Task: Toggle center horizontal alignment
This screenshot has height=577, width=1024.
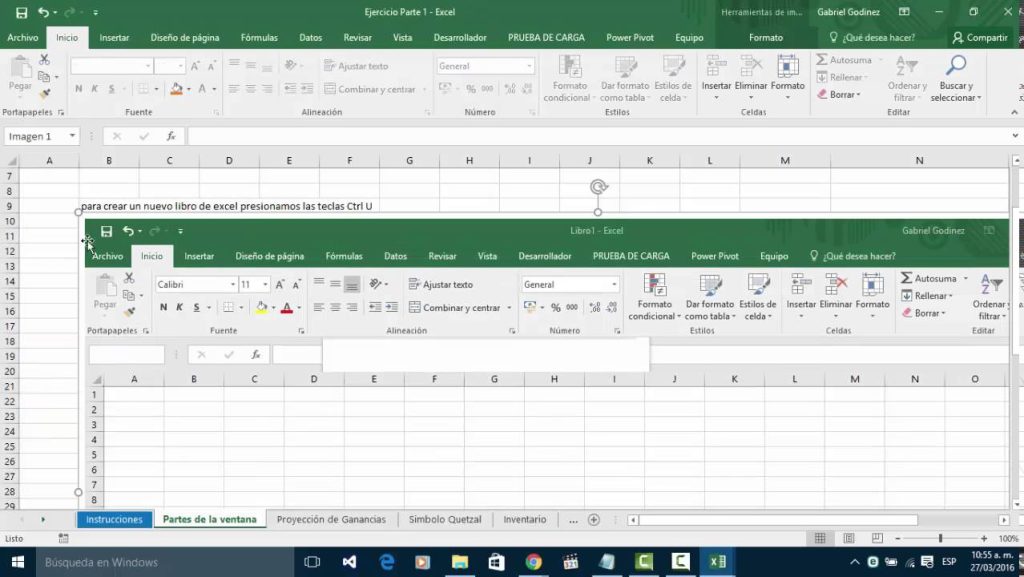Action: click(251, 89)
